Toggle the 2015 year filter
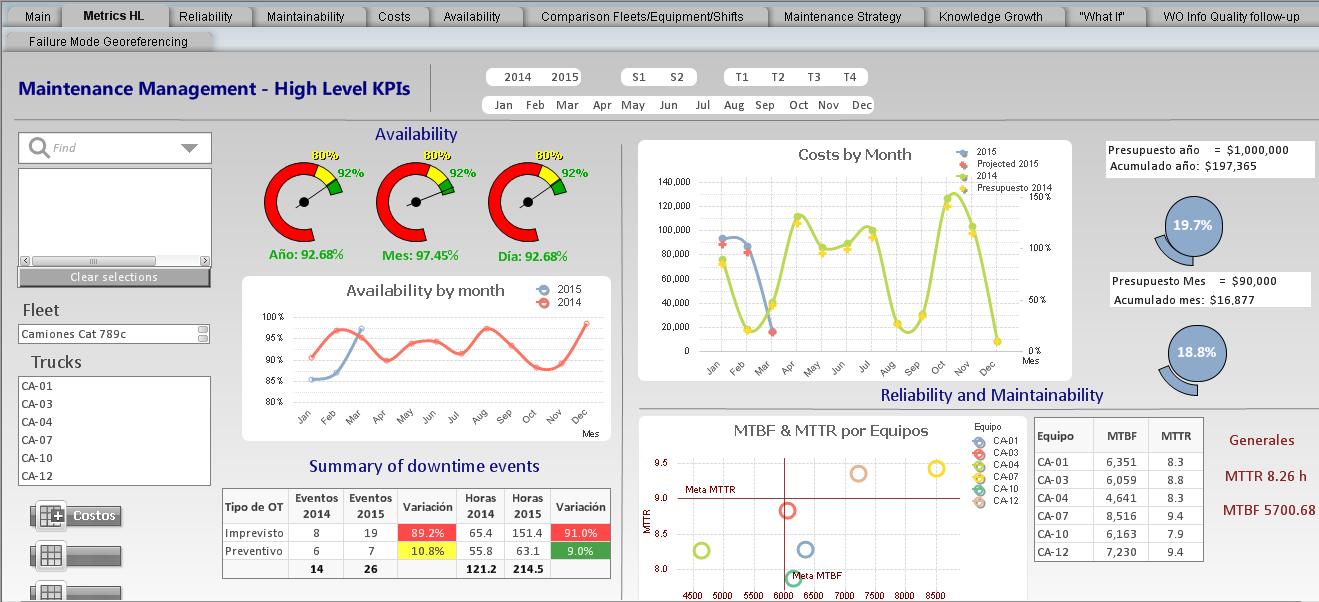The width and height of the screenshot is (1319, 602). coord(565,77)
